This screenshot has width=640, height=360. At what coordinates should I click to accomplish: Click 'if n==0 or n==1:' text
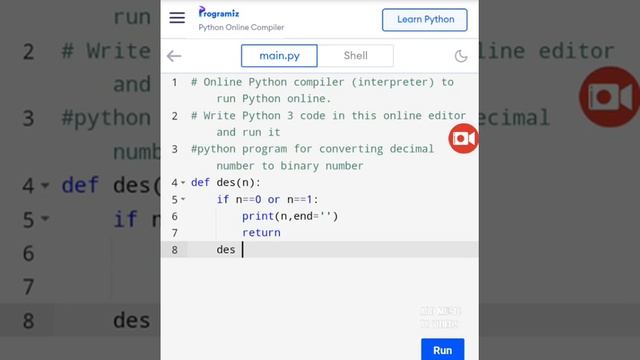click(x=267, y=199)
